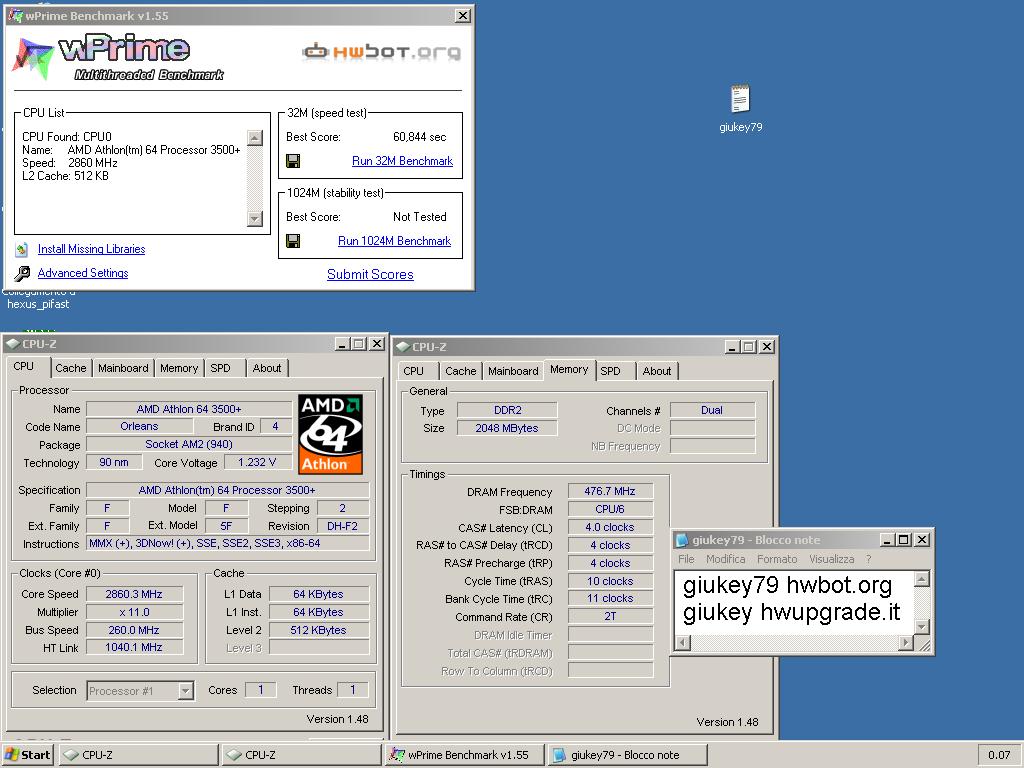The width and height of the screenshot is (1024, 768).
Task: Open the Windows Start button
Action: (x=27, y=754)
